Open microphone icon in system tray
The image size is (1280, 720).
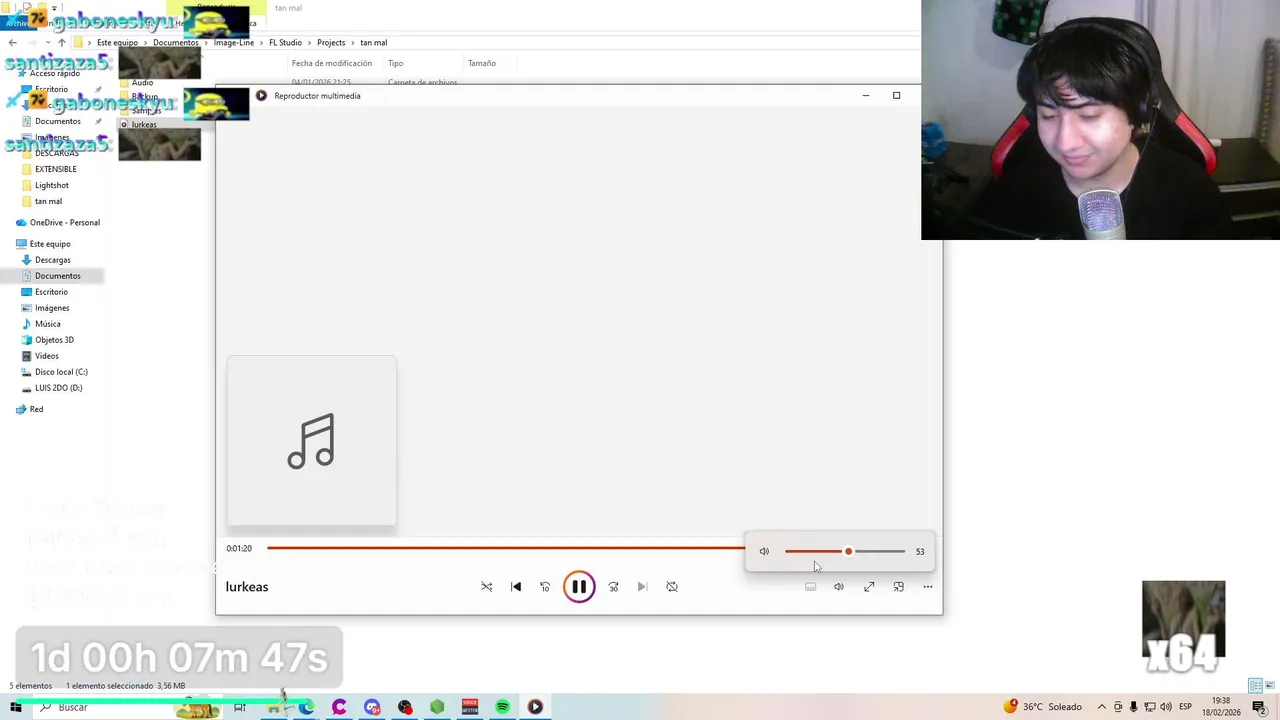1133,707
